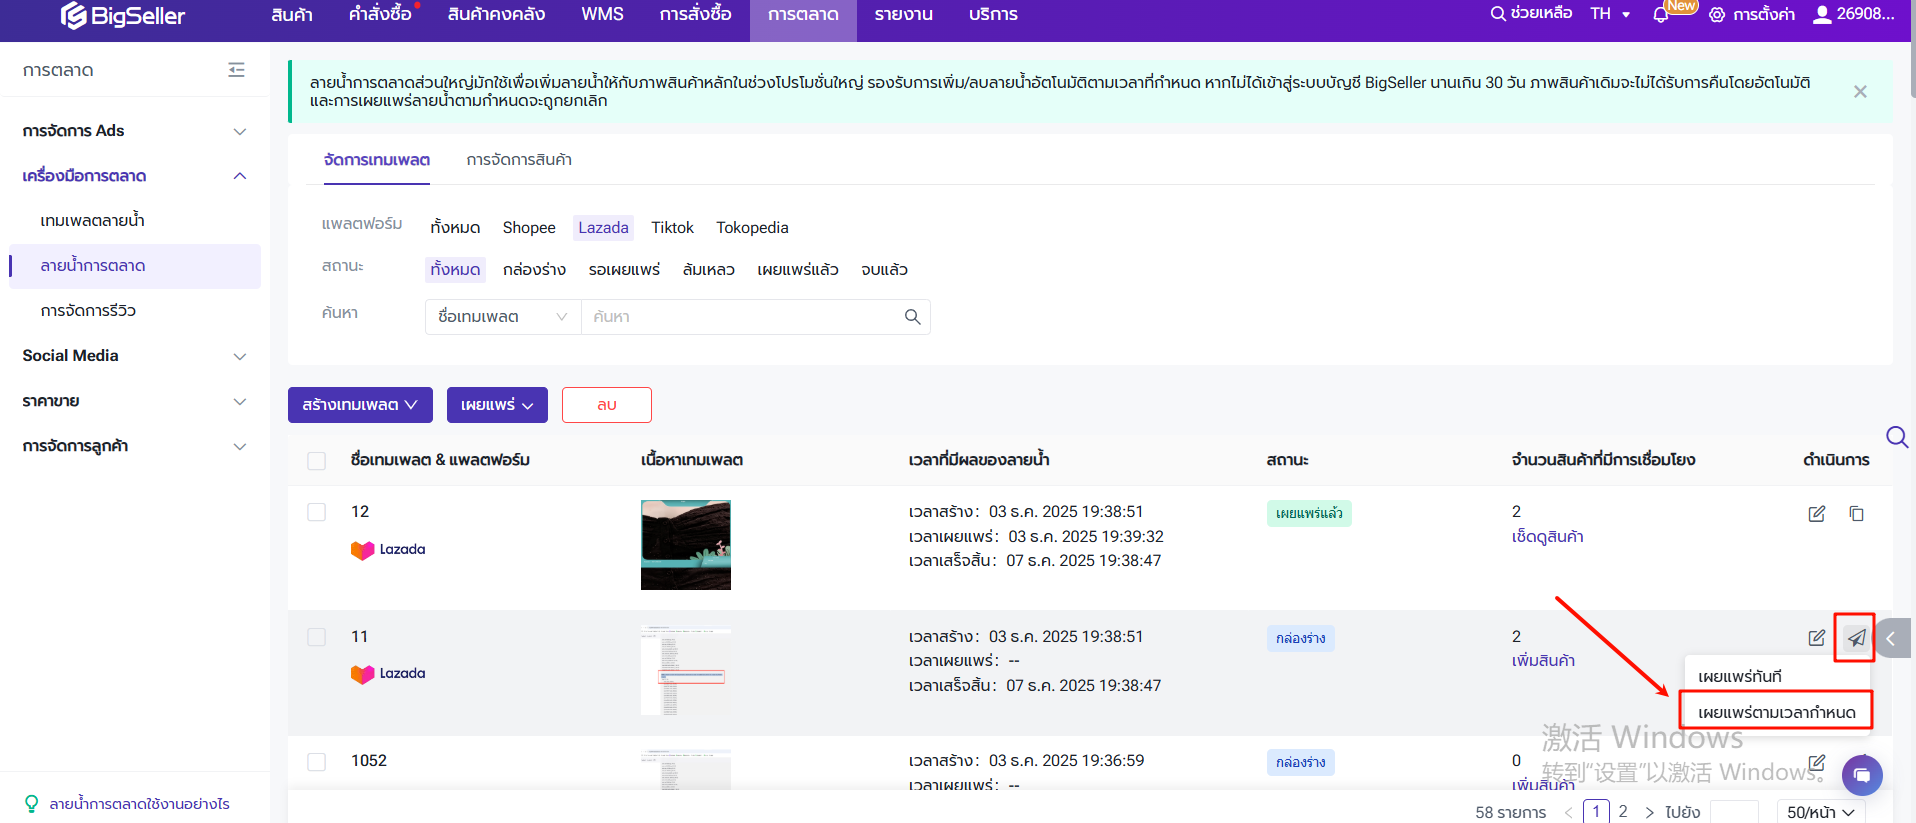Close the green info banner
This screenshot has height=823, width=1916.
(1860, 92)
